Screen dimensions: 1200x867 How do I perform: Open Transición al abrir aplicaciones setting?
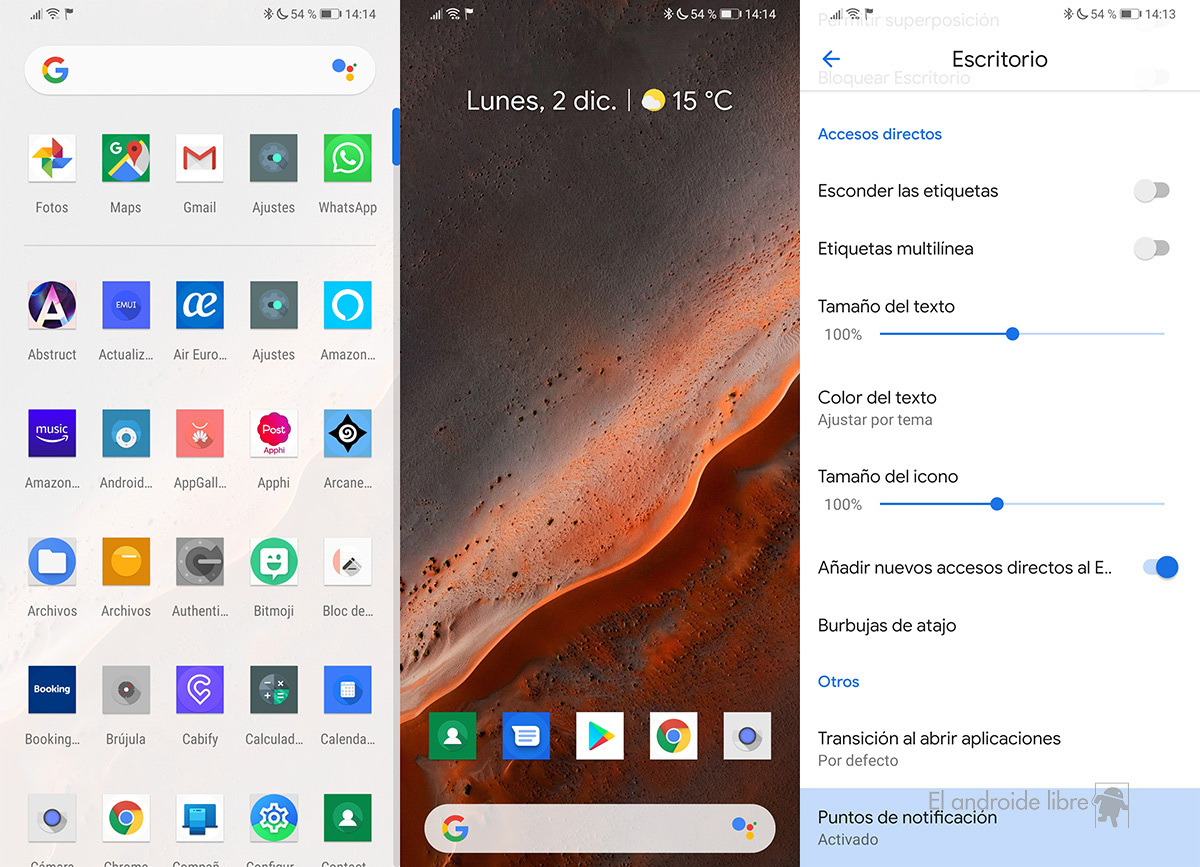(x=940, y=748)
